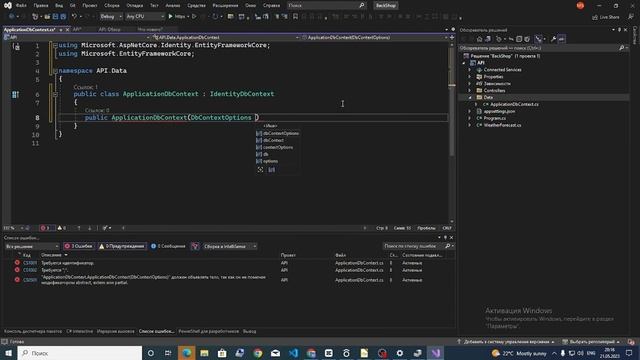Open the Справка (Help) menu
The width and height of the screenshot is (640, 360).
pos(271,5)
